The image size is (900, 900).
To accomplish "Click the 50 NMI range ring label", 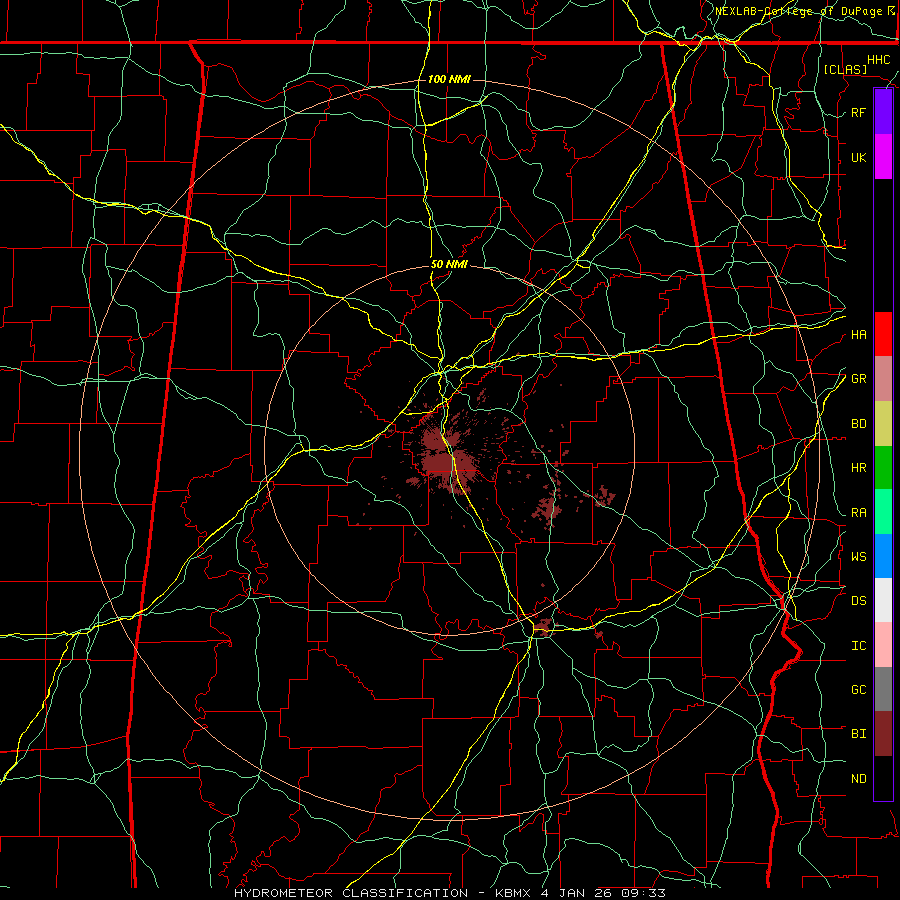I will (x=449, y=265).
